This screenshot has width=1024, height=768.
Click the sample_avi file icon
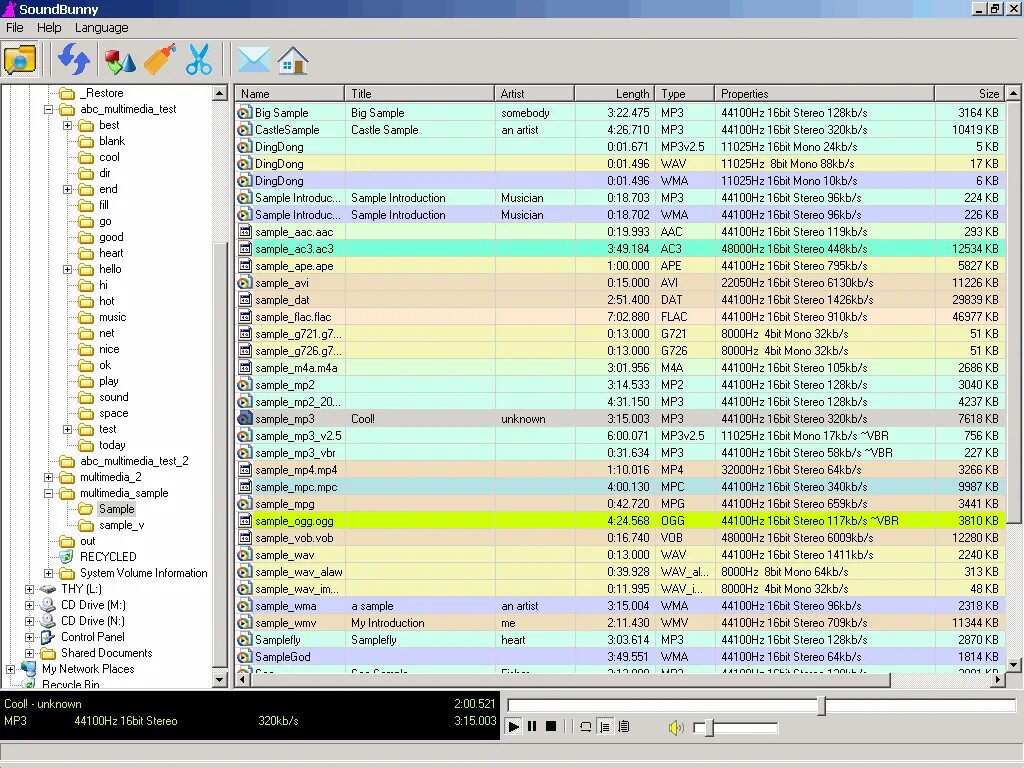tap(244, 283)
